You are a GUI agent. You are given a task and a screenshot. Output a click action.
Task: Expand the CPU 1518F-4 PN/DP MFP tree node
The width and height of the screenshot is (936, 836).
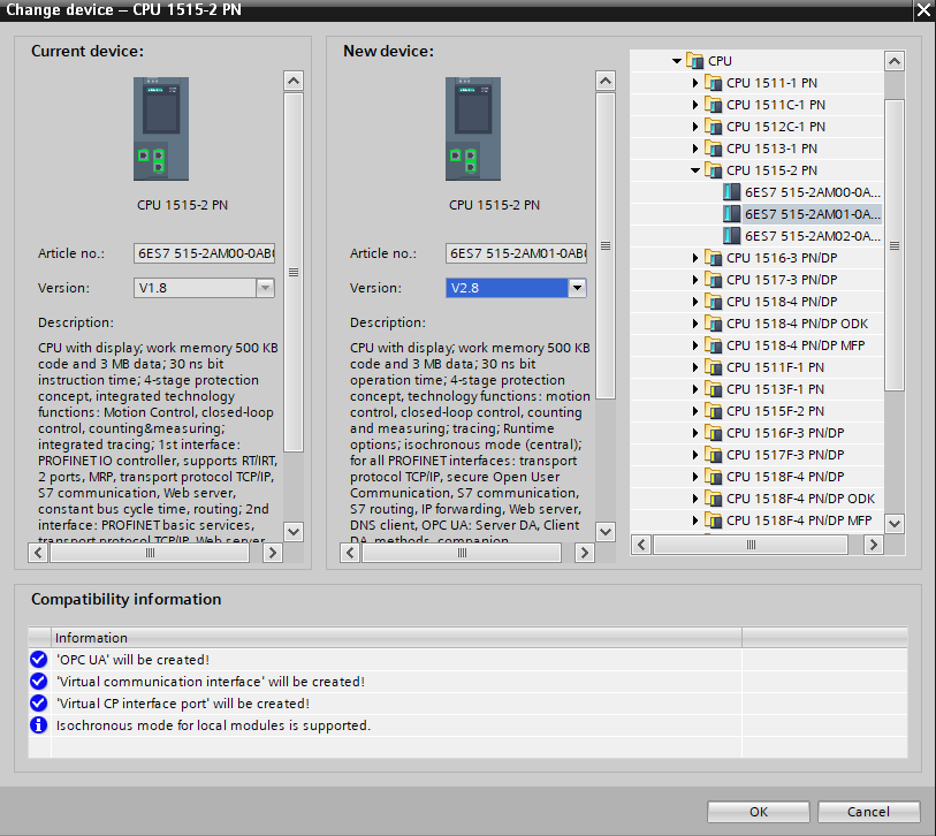[x=695, y=521]
